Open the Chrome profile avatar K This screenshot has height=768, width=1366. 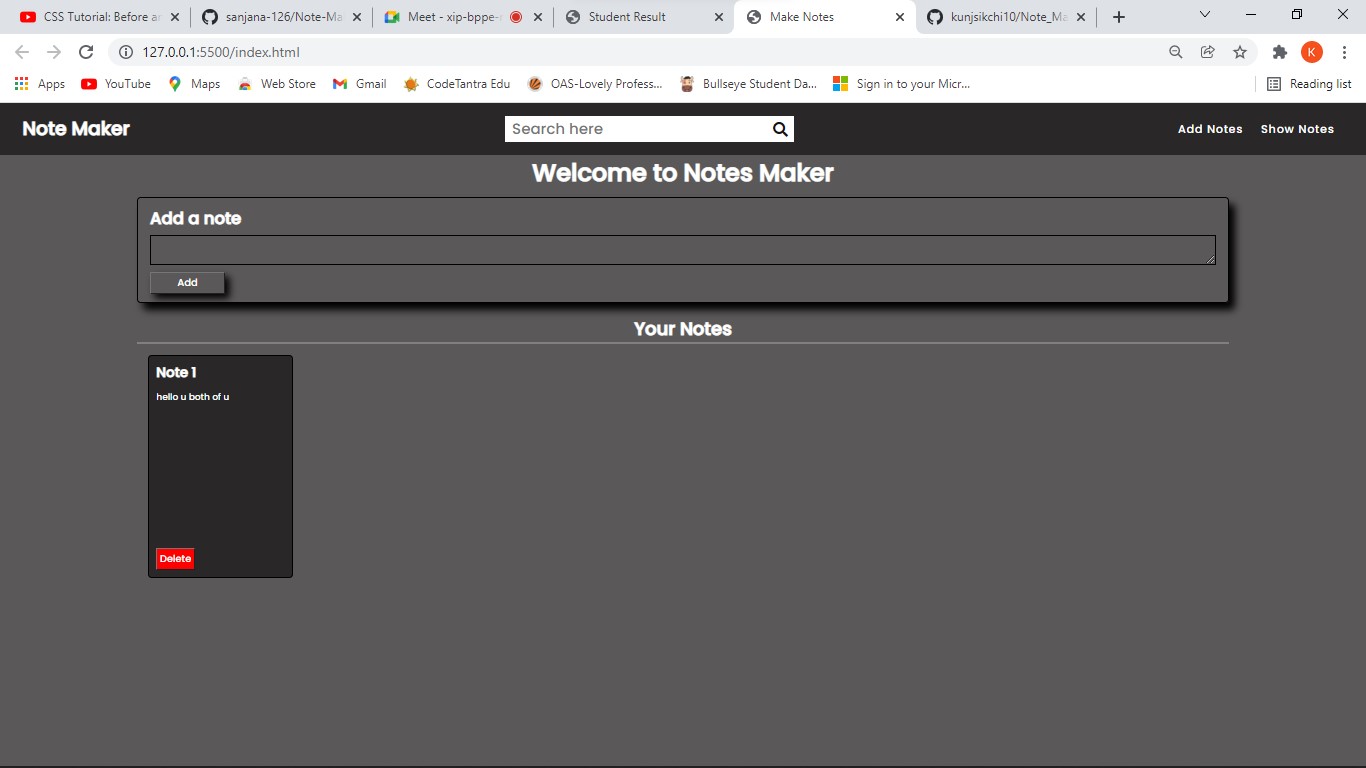point(1312,52)
